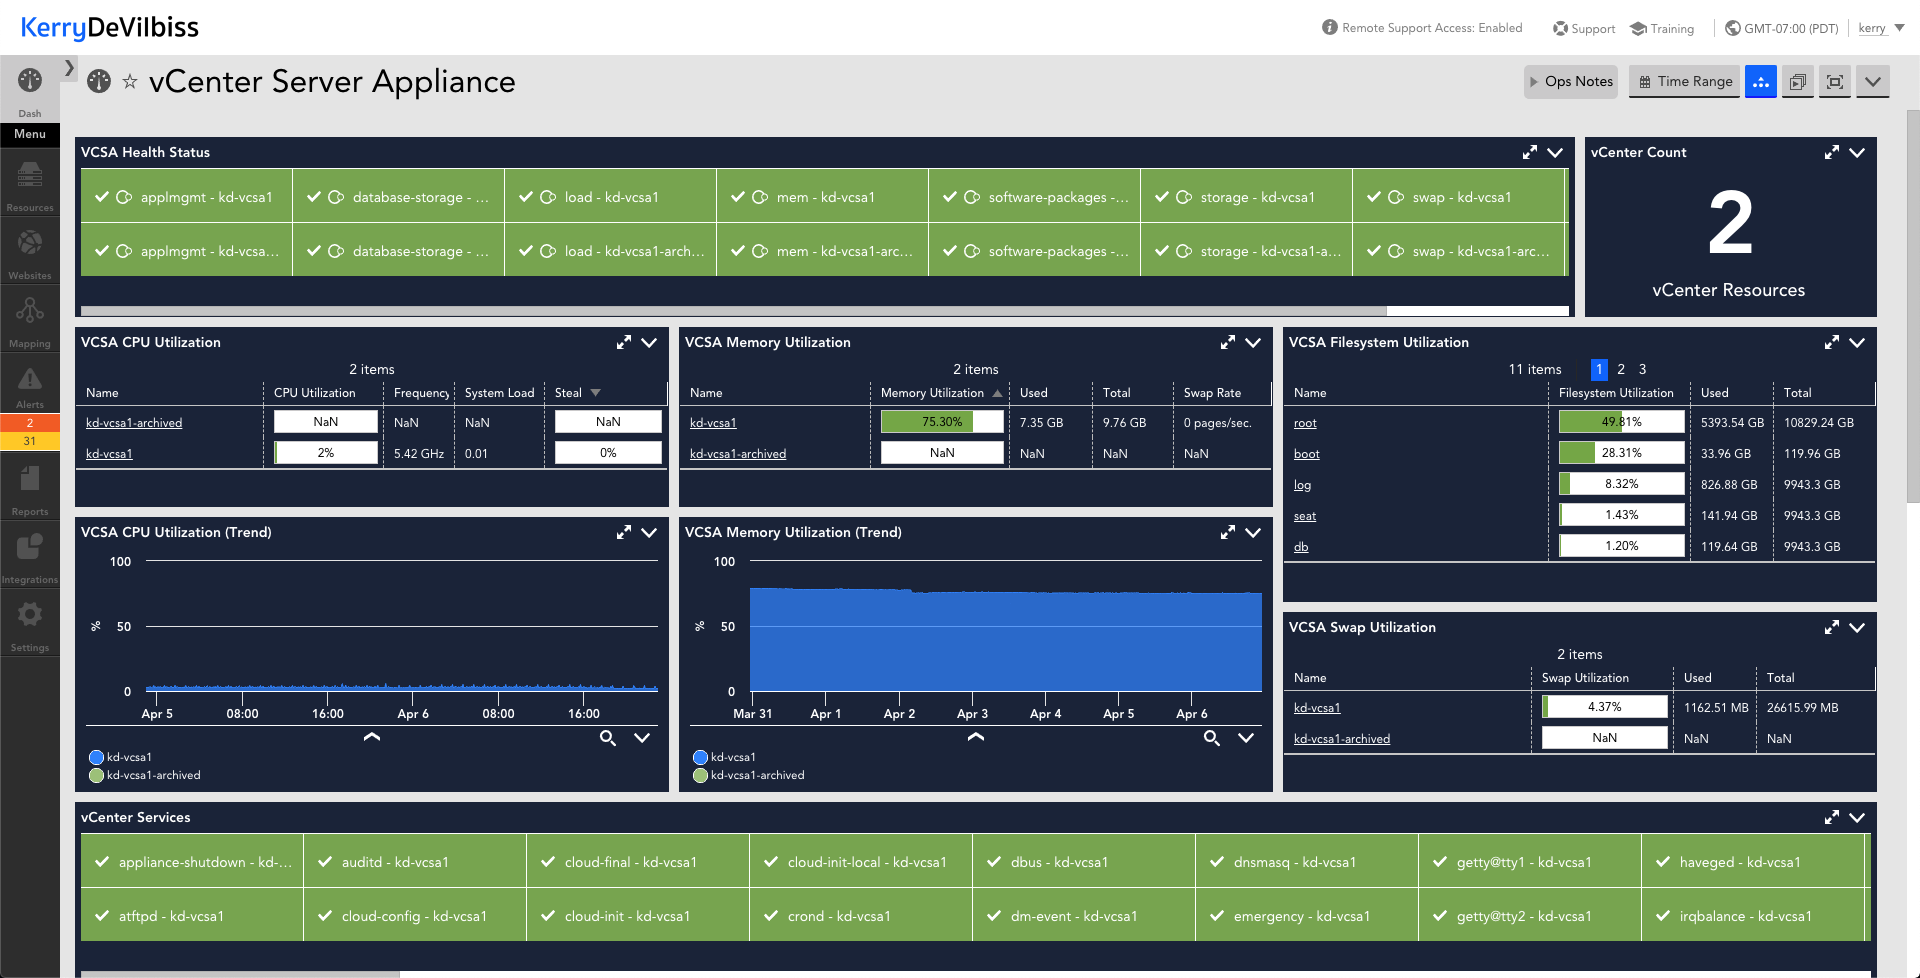Open VCSA Swap Utilization options menu
Screen dimensions: 1920x978
pos(1857,627)
